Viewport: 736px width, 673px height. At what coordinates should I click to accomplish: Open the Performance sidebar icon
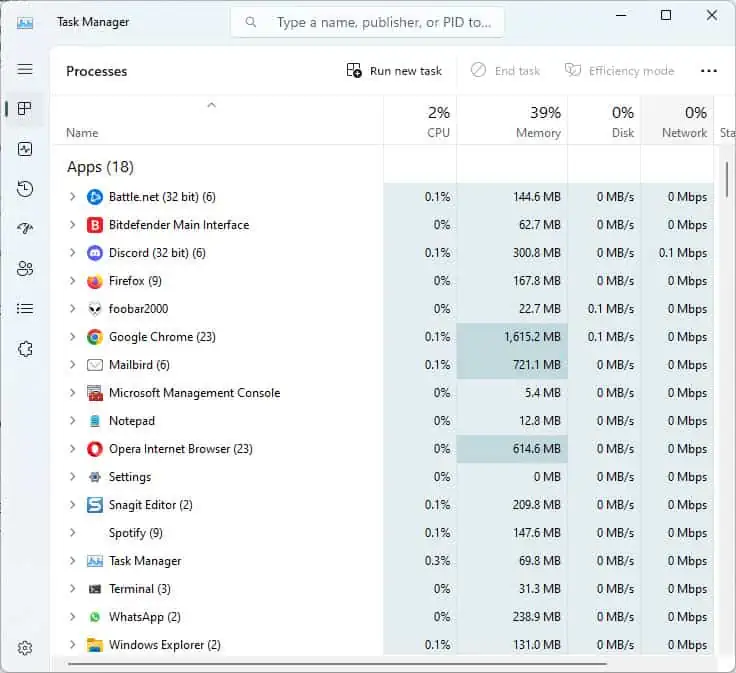tap(25, 149)
